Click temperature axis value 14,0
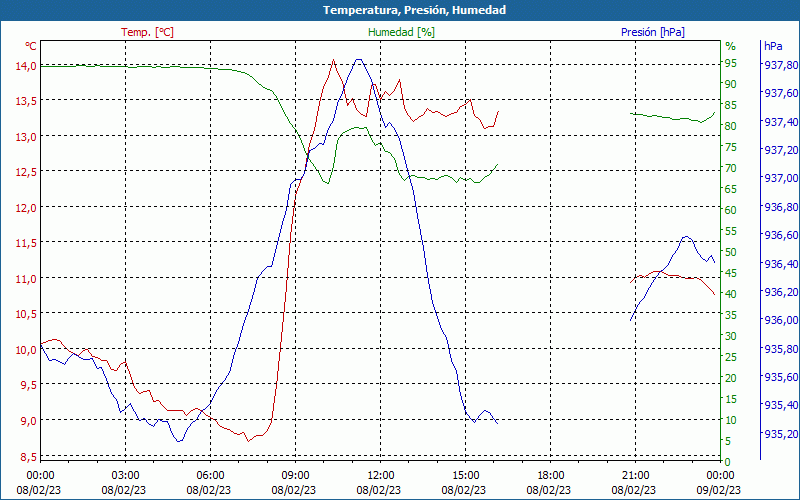Viewport: 800px width, 500px height. pos(28,65)
